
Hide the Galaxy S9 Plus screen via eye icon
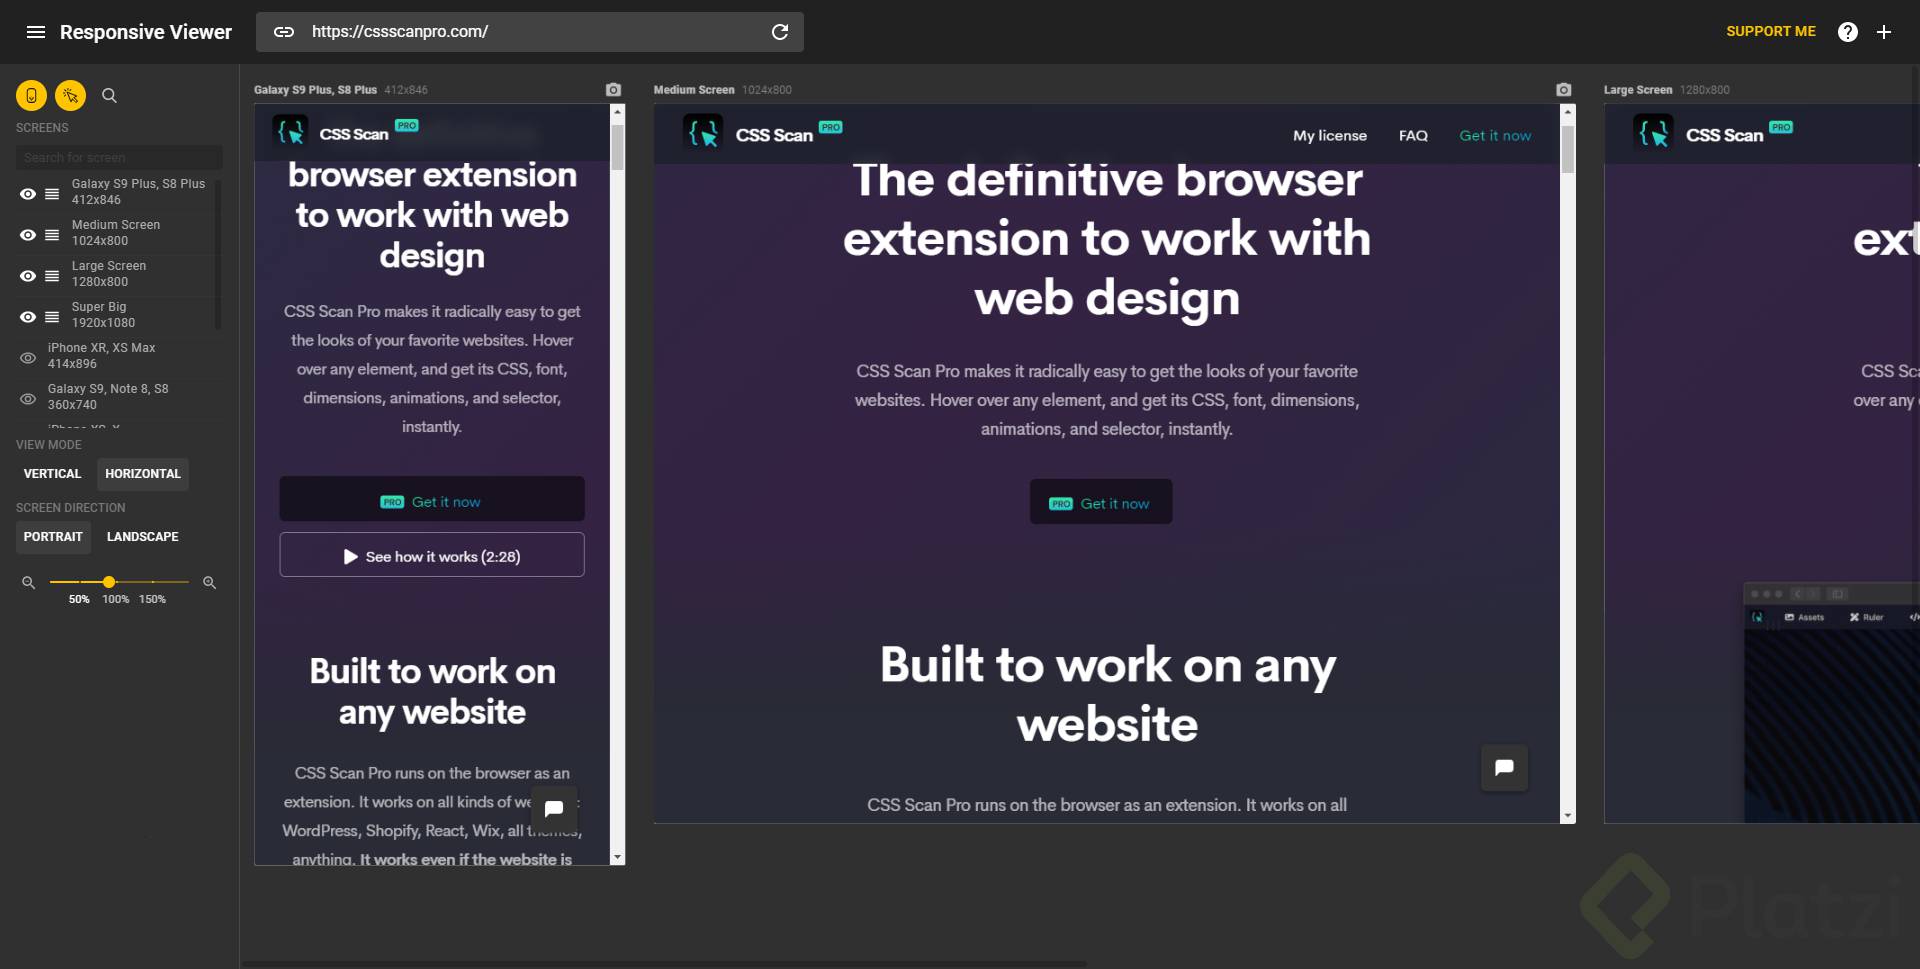click(x=28, y=193)
